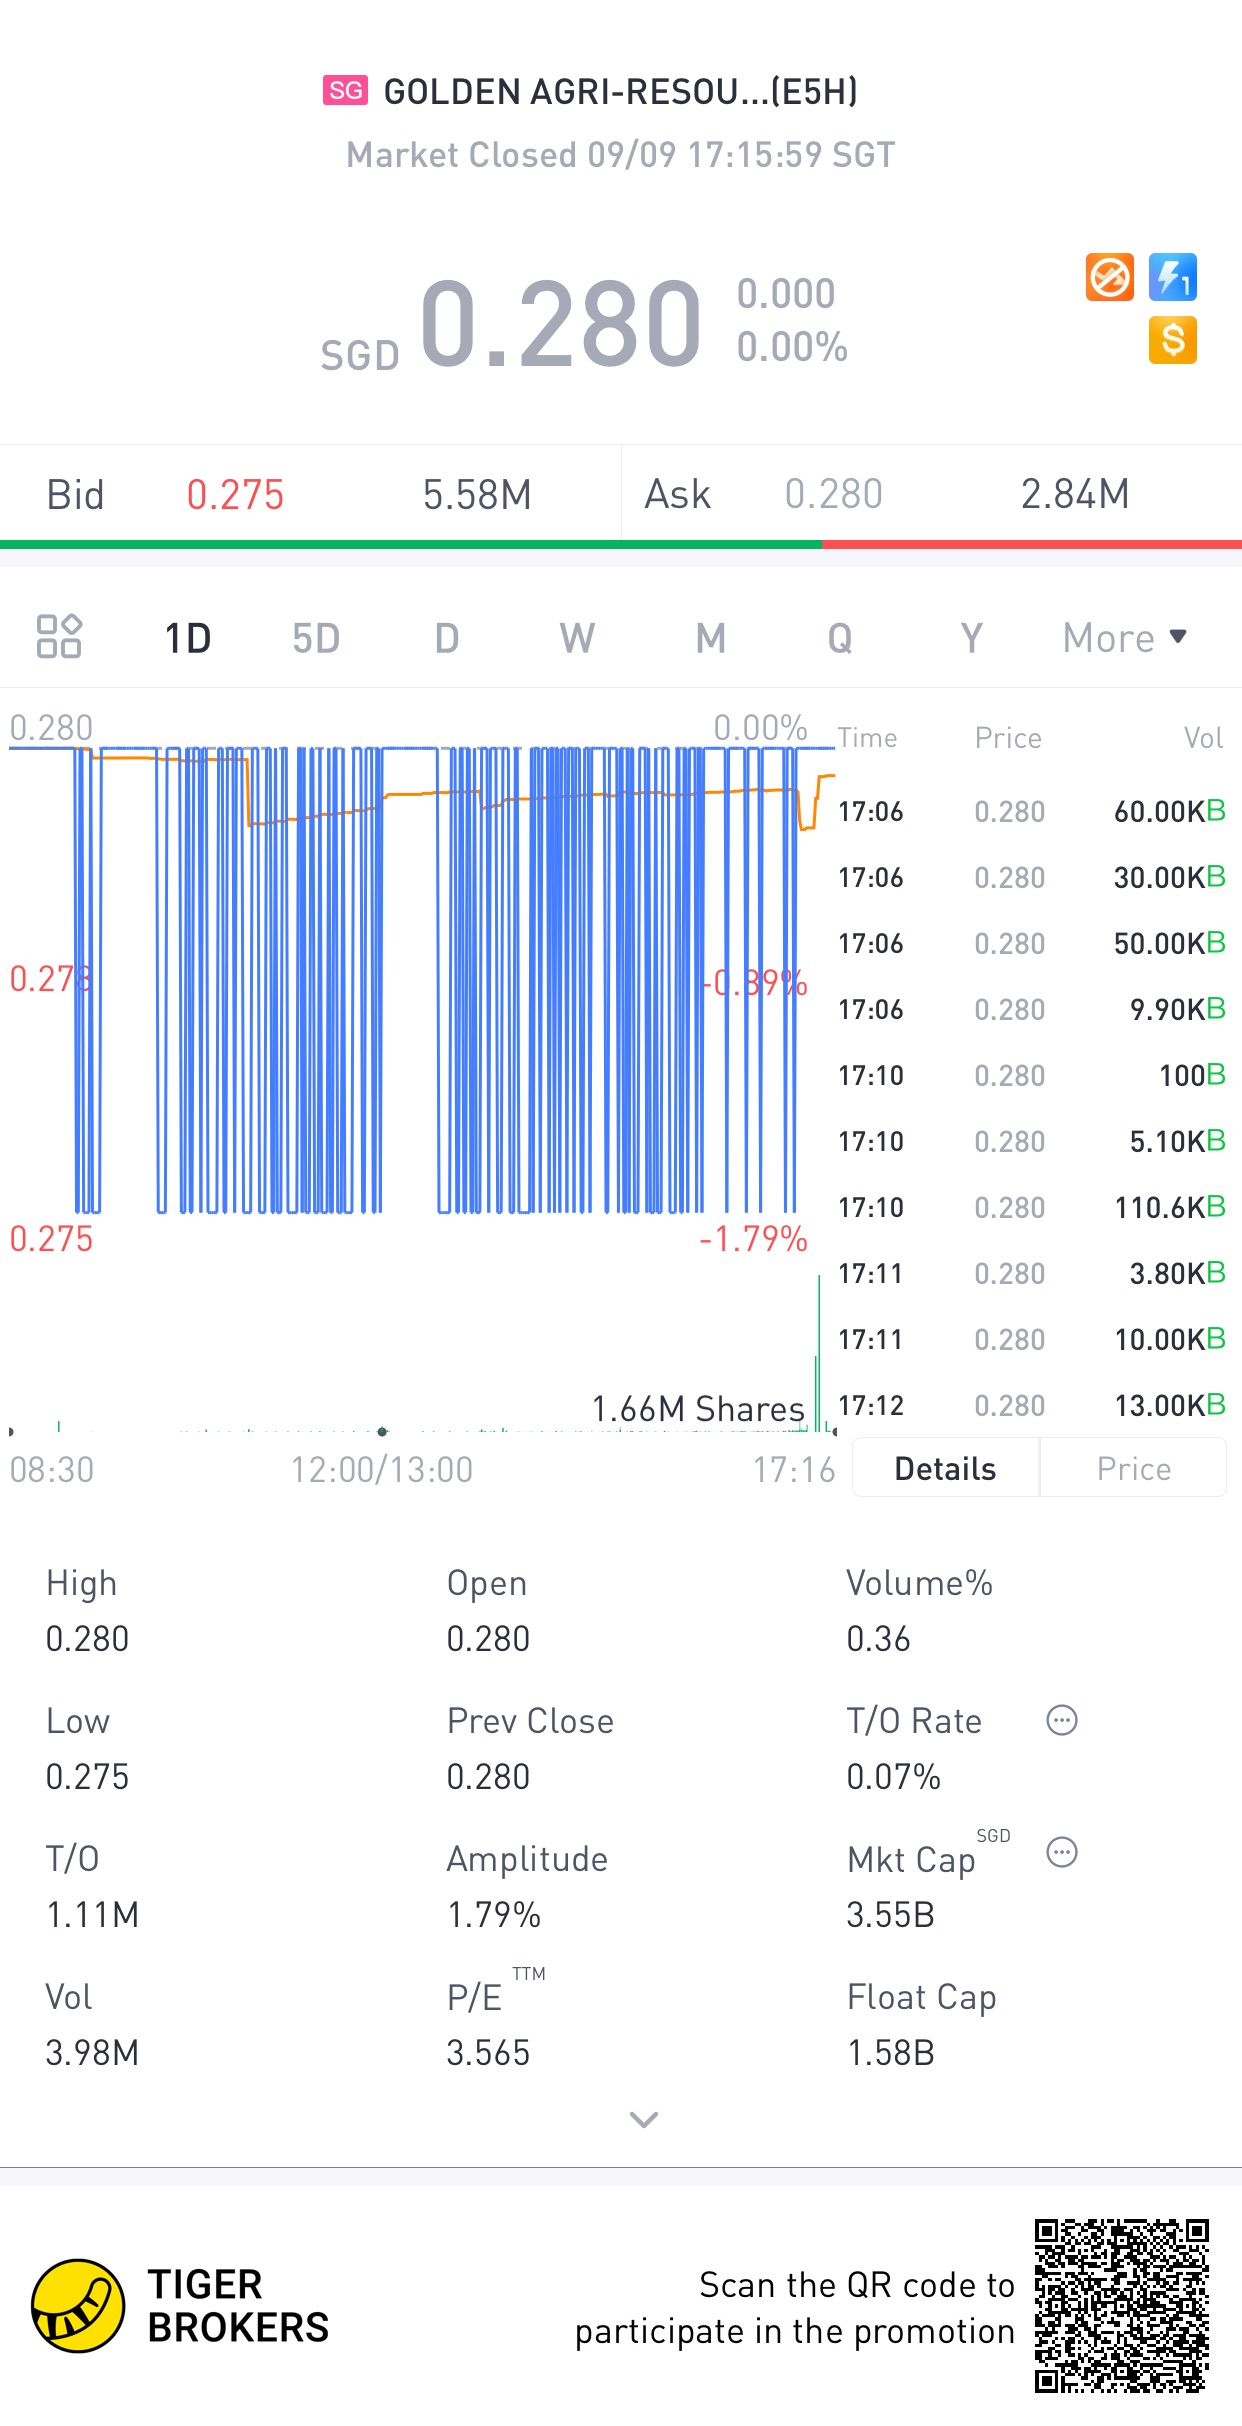Tap the Ask price 0.280

click(833, 495)
